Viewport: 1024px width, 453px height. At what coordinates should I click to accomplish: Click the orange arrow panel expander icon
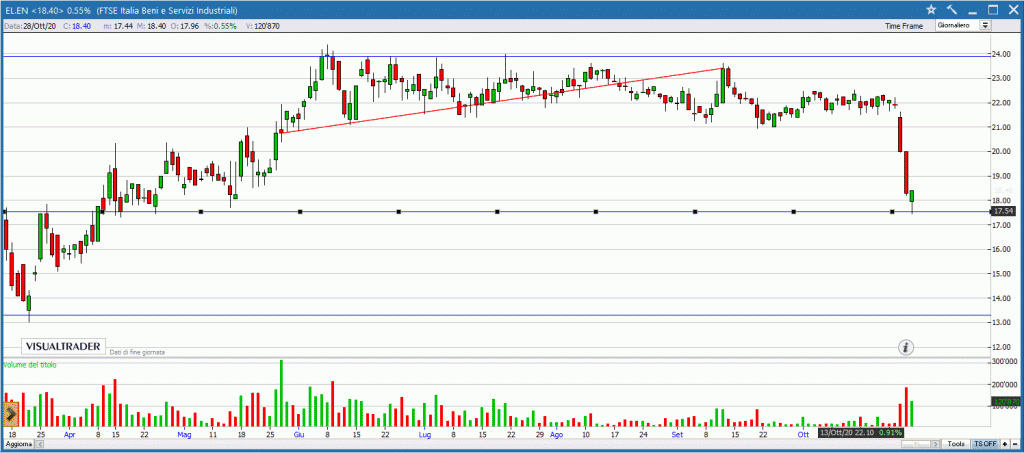(10, 414)
